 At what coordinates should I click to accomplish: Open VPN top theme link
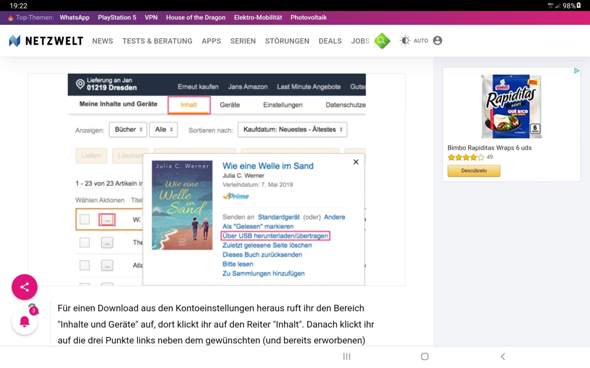click(x=151, y=17)
